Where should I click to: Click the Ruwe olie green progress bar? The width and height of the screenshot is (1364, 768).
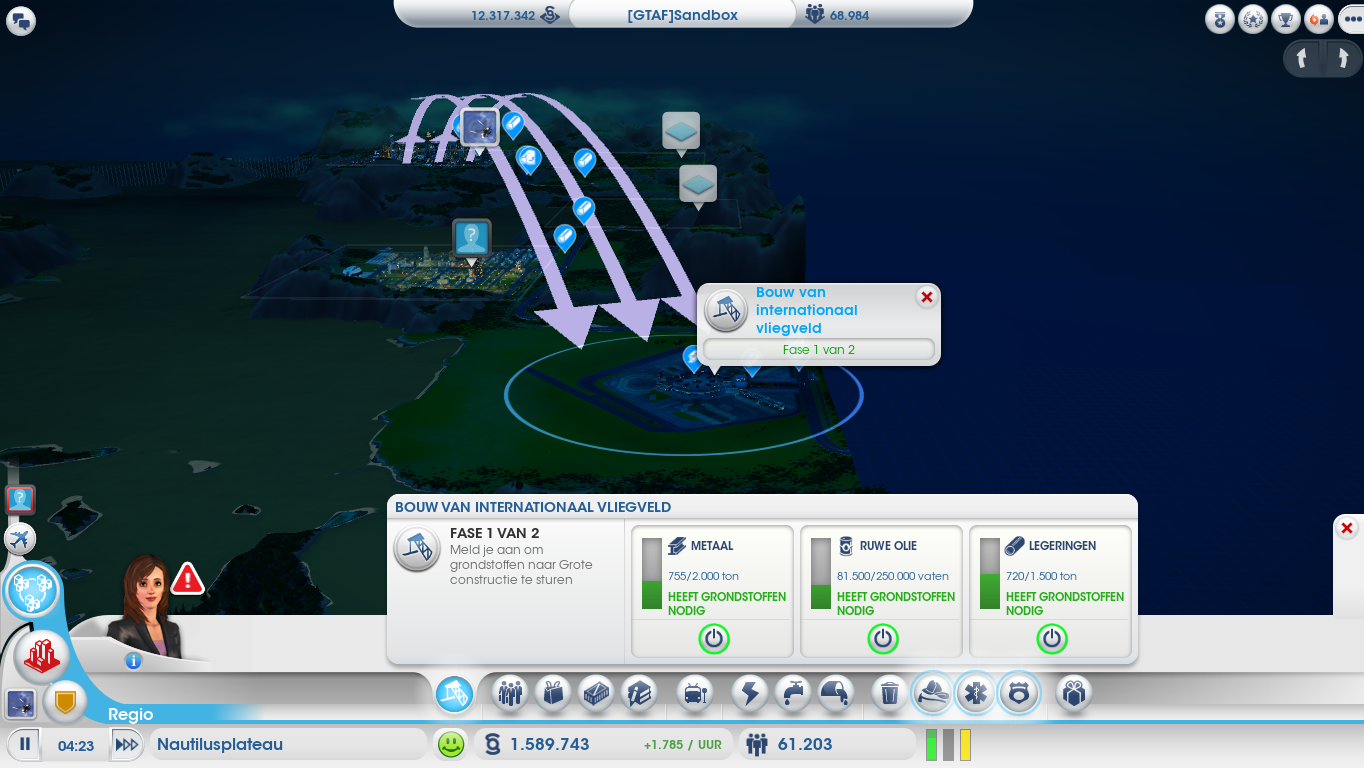pyautogui.click(x=821, y=574)
